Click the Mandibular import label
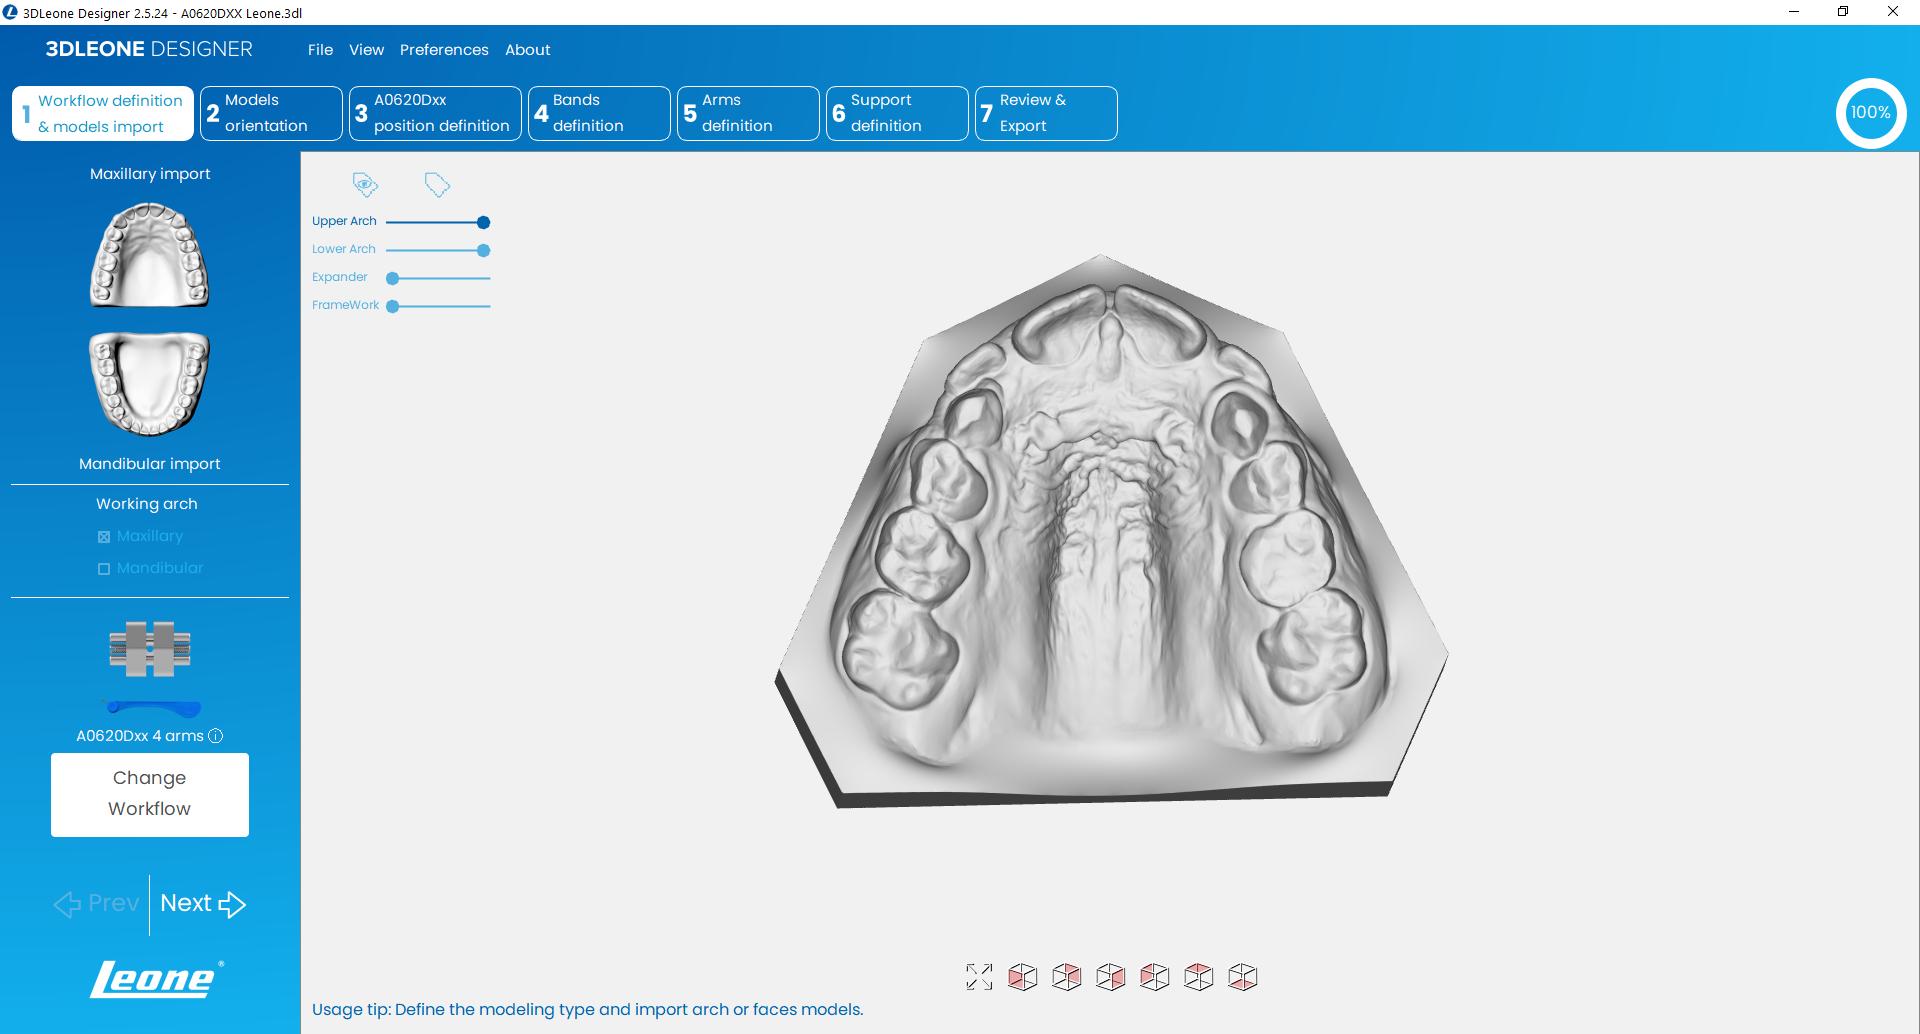 [150, 464]
